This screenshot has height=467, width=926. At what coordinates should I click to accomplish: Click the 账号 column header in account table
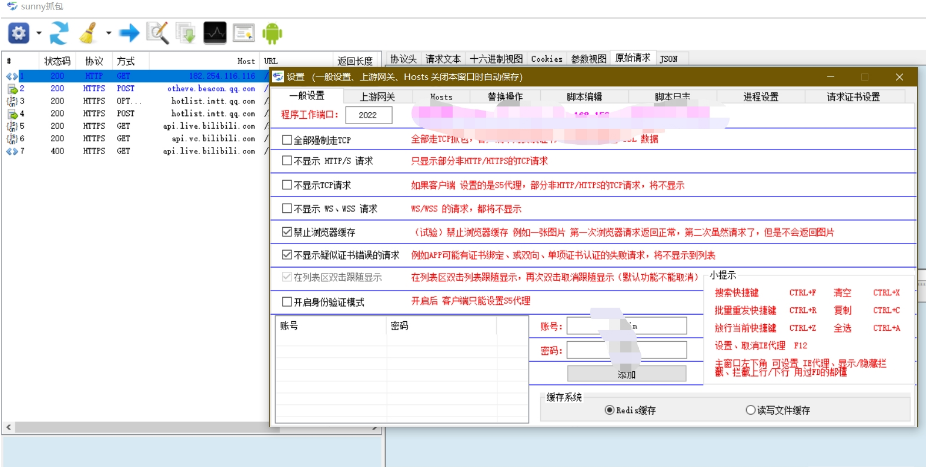click(331, 325)
